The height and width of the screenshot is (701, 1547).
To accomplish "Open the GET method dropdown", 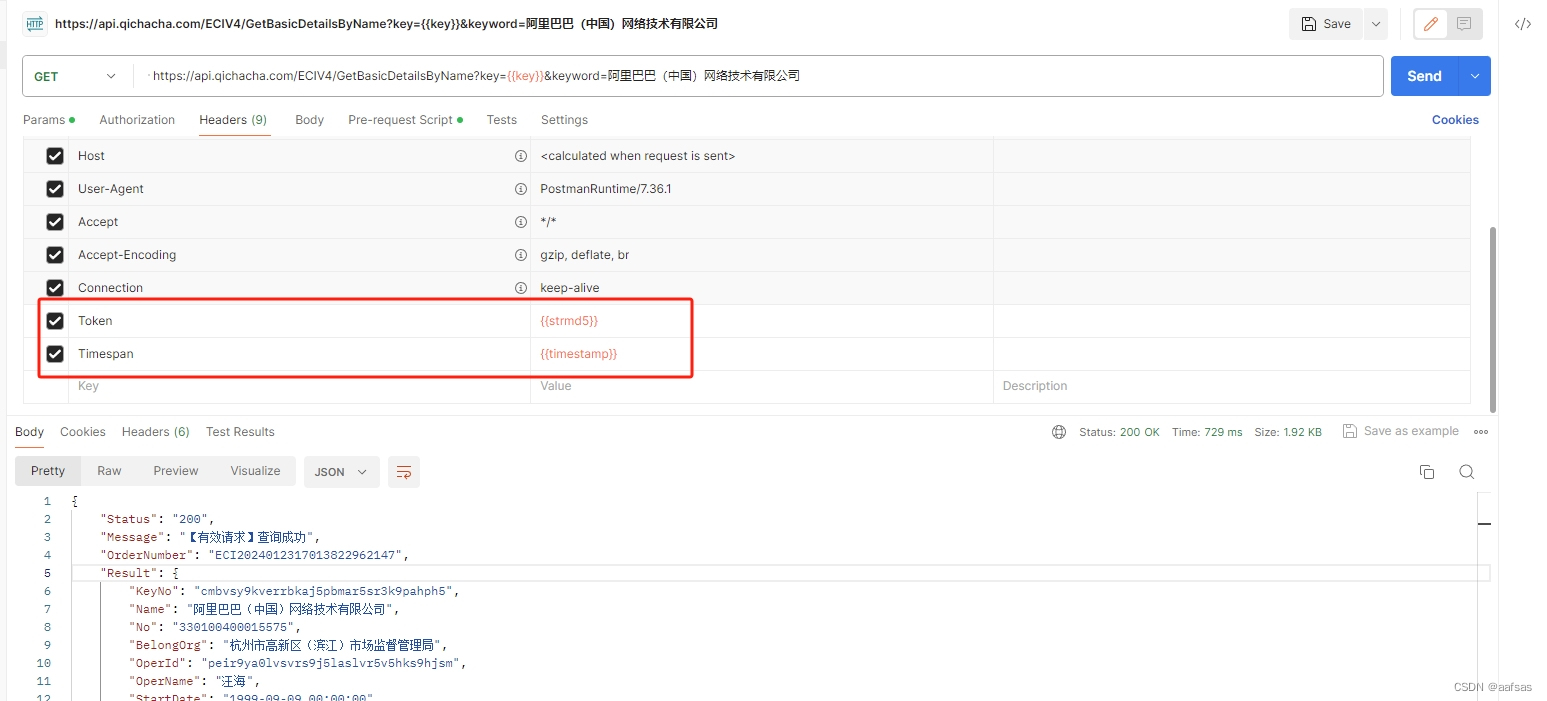I will (x=76, y=76).
